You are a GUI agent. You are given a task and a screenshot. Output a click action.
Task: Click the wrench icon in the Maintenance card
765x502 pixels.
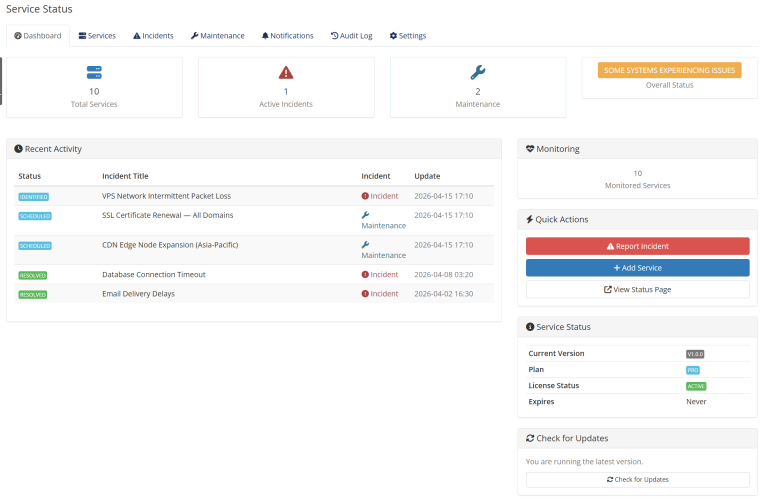(x=478, y=72)
